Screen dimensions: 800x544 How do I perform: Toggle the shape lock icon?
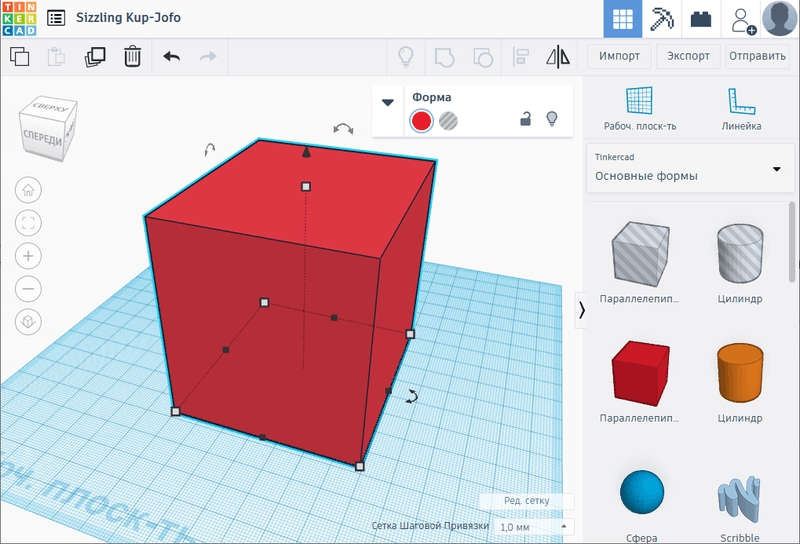525,120
